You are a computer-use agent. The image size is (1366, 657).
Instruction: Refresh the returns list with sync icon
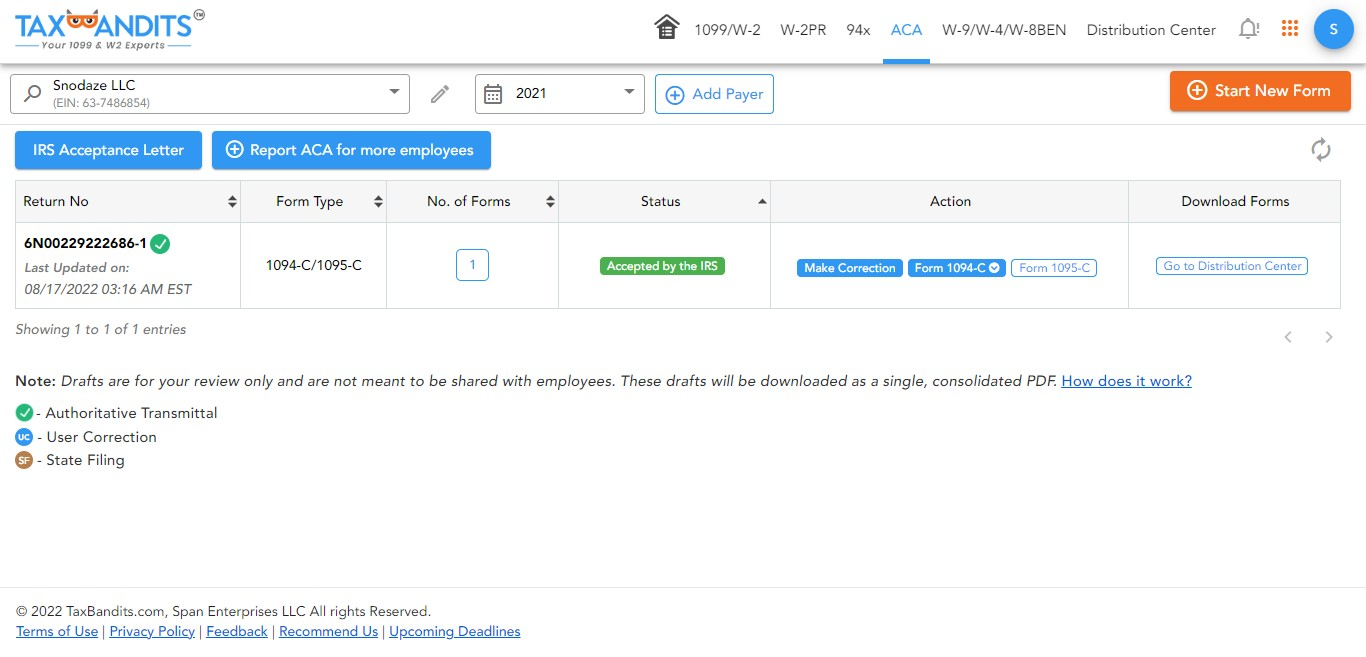pos(1321,148)
